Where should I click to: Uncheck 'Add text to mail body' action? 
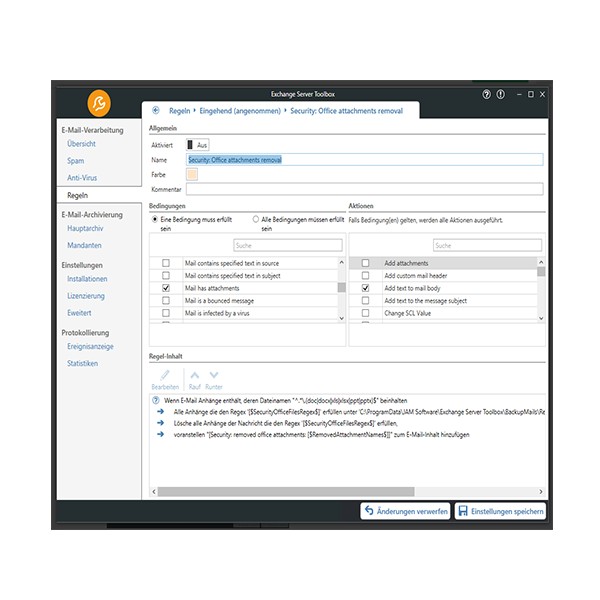click(365, 288)
